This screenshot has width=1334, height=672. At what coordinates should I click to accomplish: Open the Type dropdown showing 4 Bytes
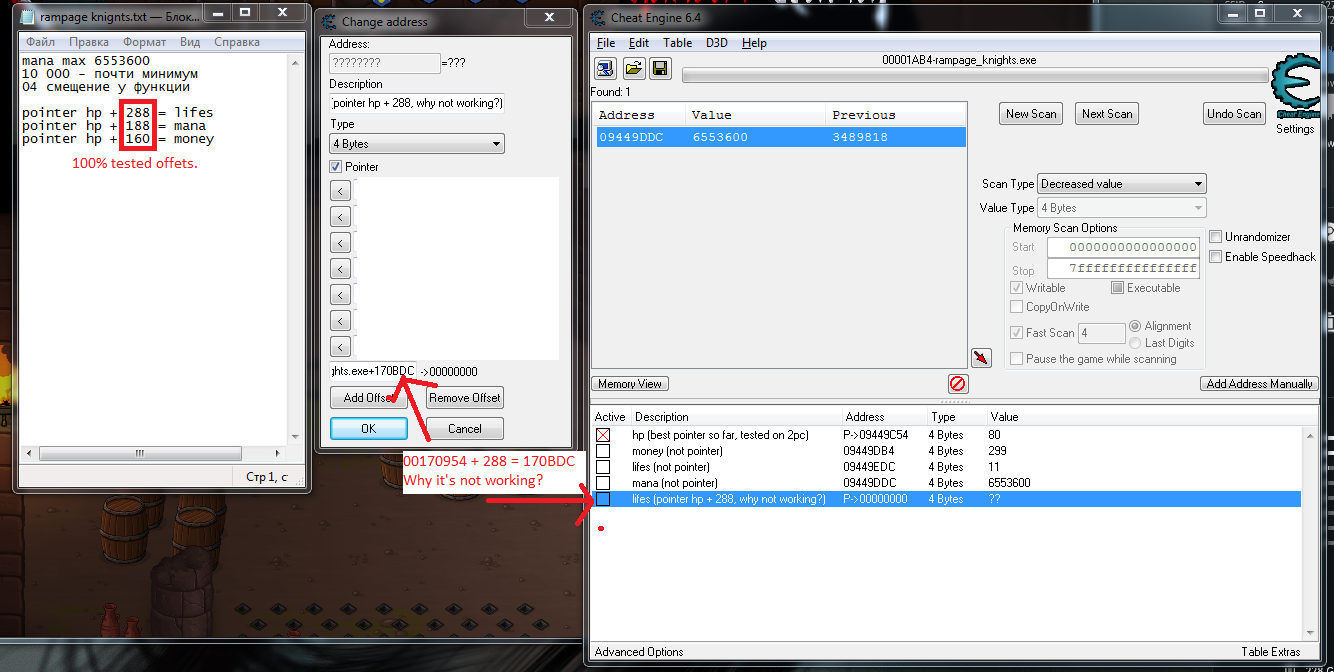click(x=416, y=144)
